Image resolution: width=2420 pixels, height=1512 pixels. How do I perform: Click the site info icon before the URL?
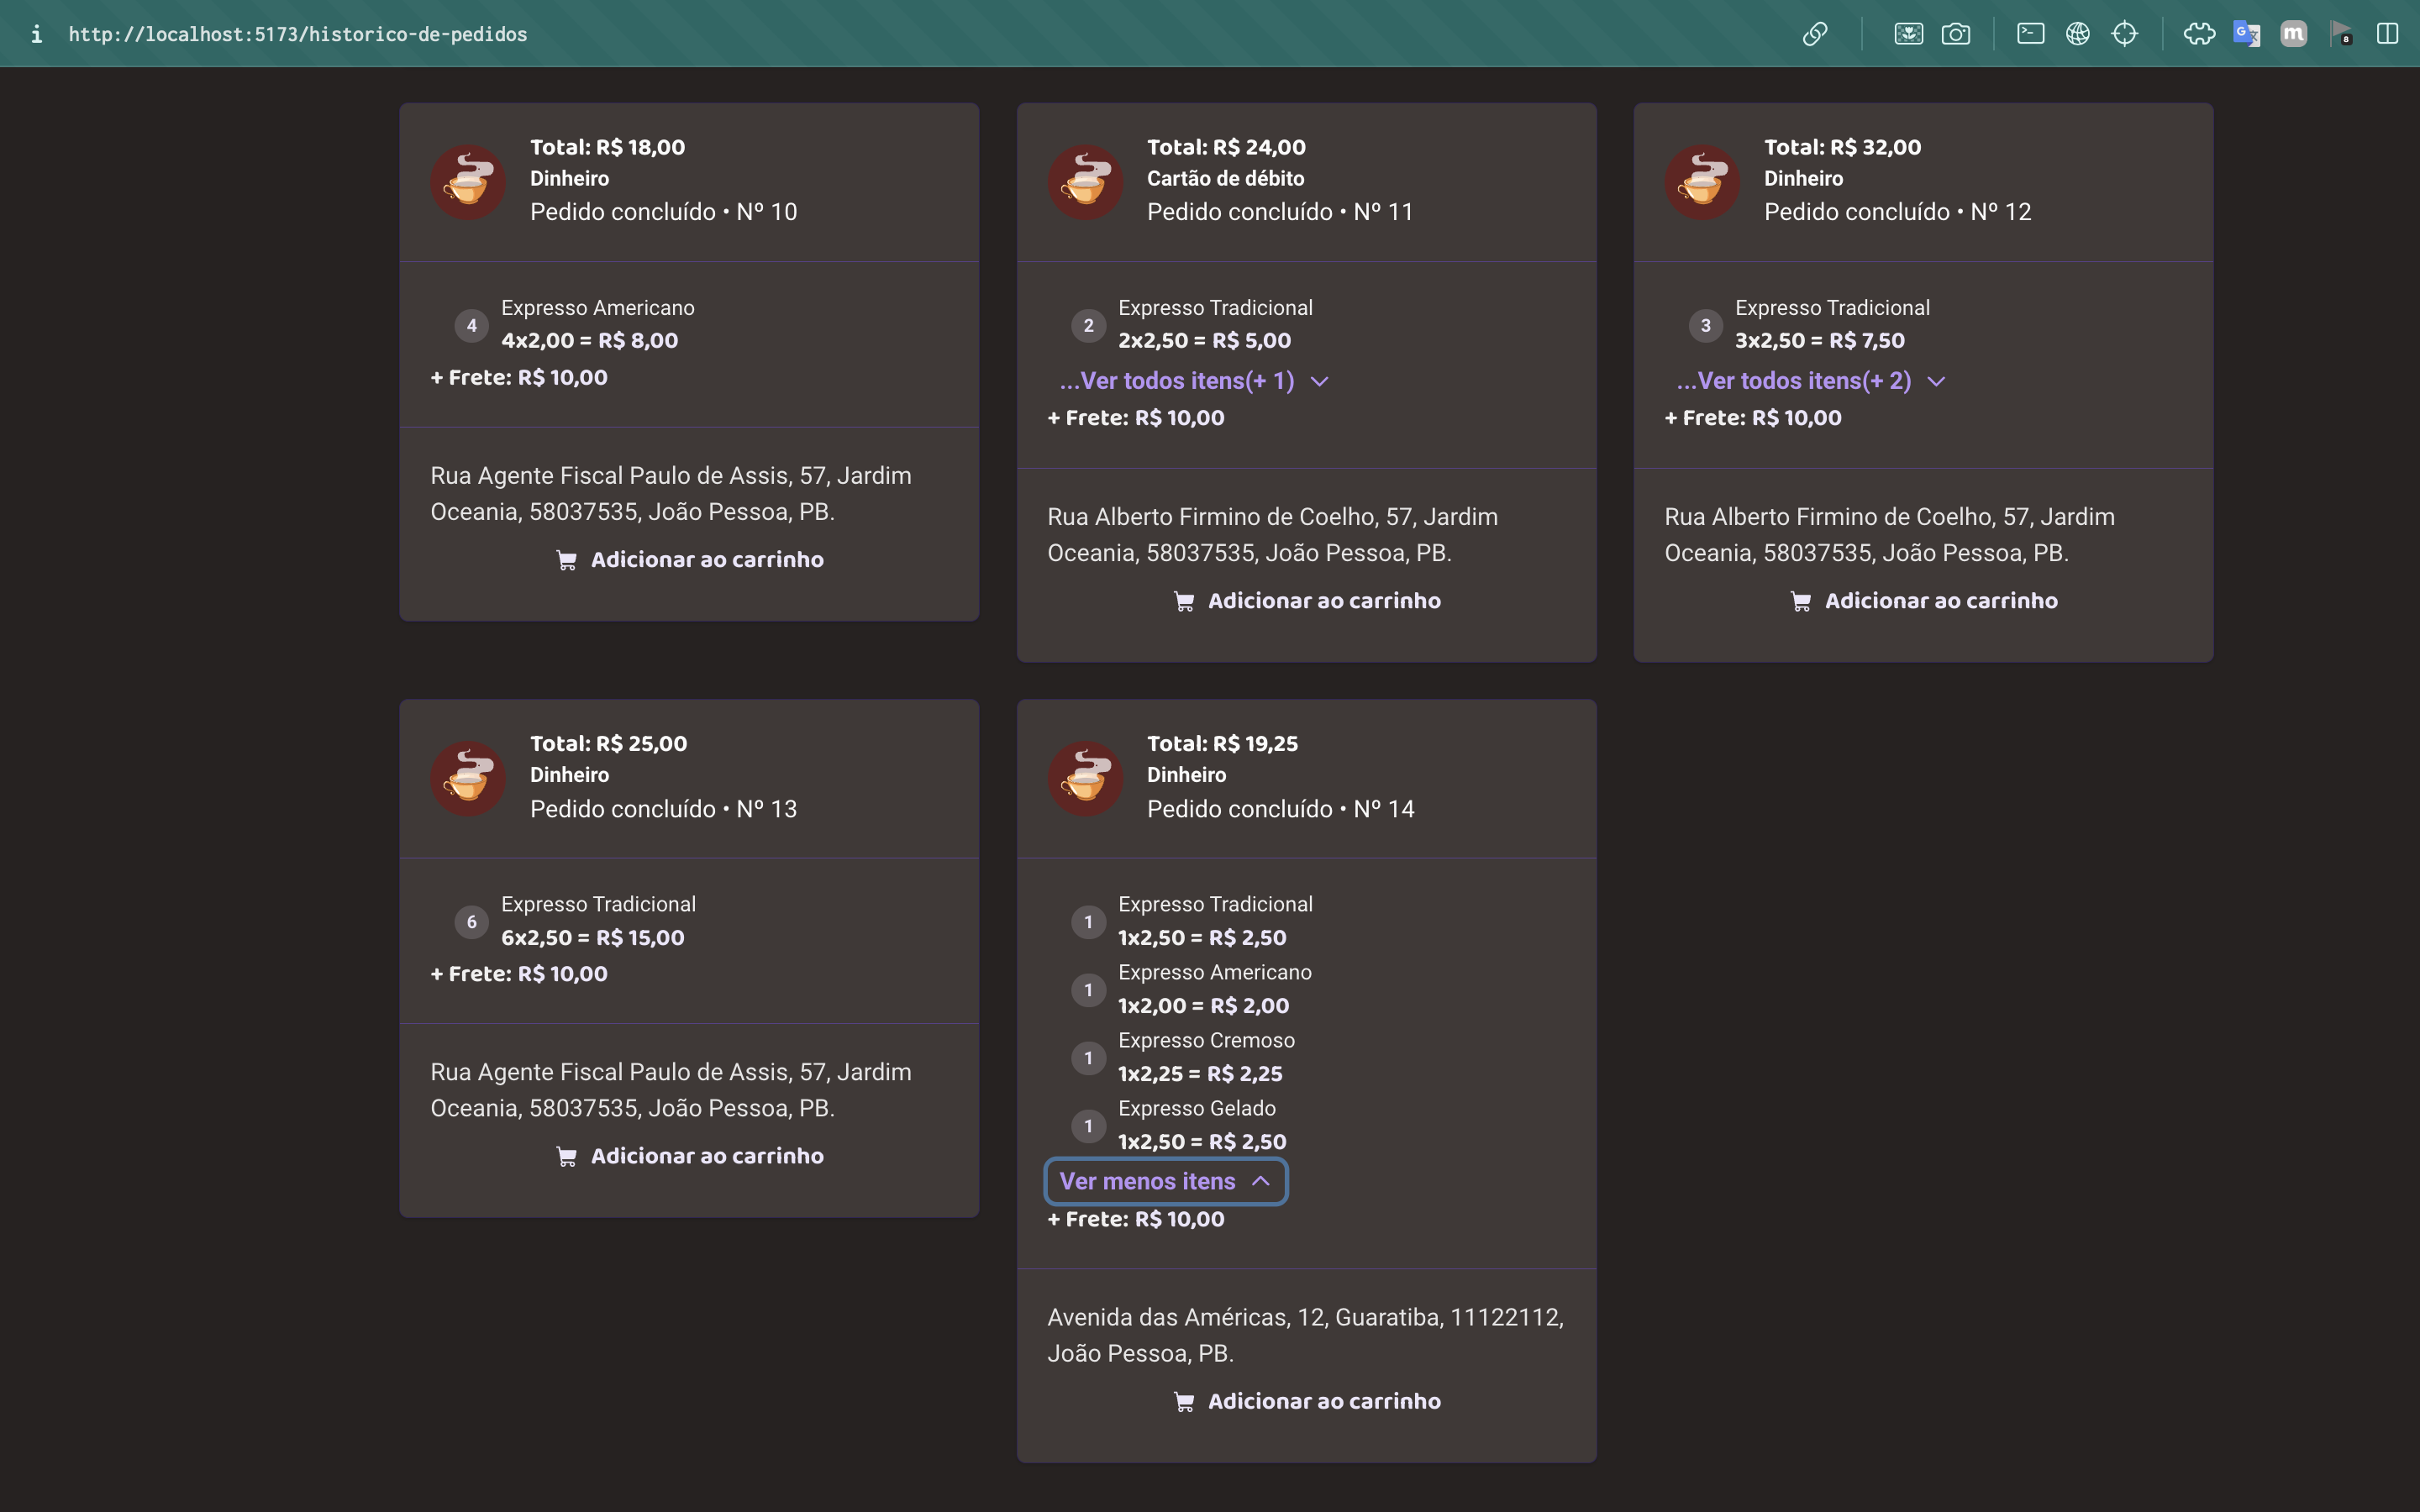tap(37, 34)
